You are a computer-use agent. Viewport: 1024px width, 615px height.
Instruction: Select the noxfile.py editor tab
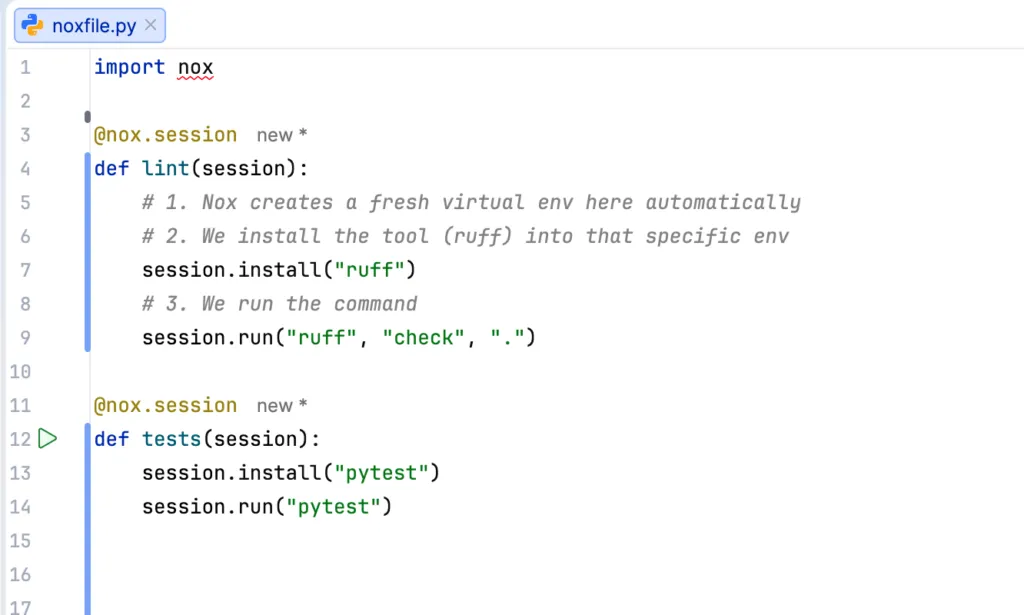click(89, 25)
